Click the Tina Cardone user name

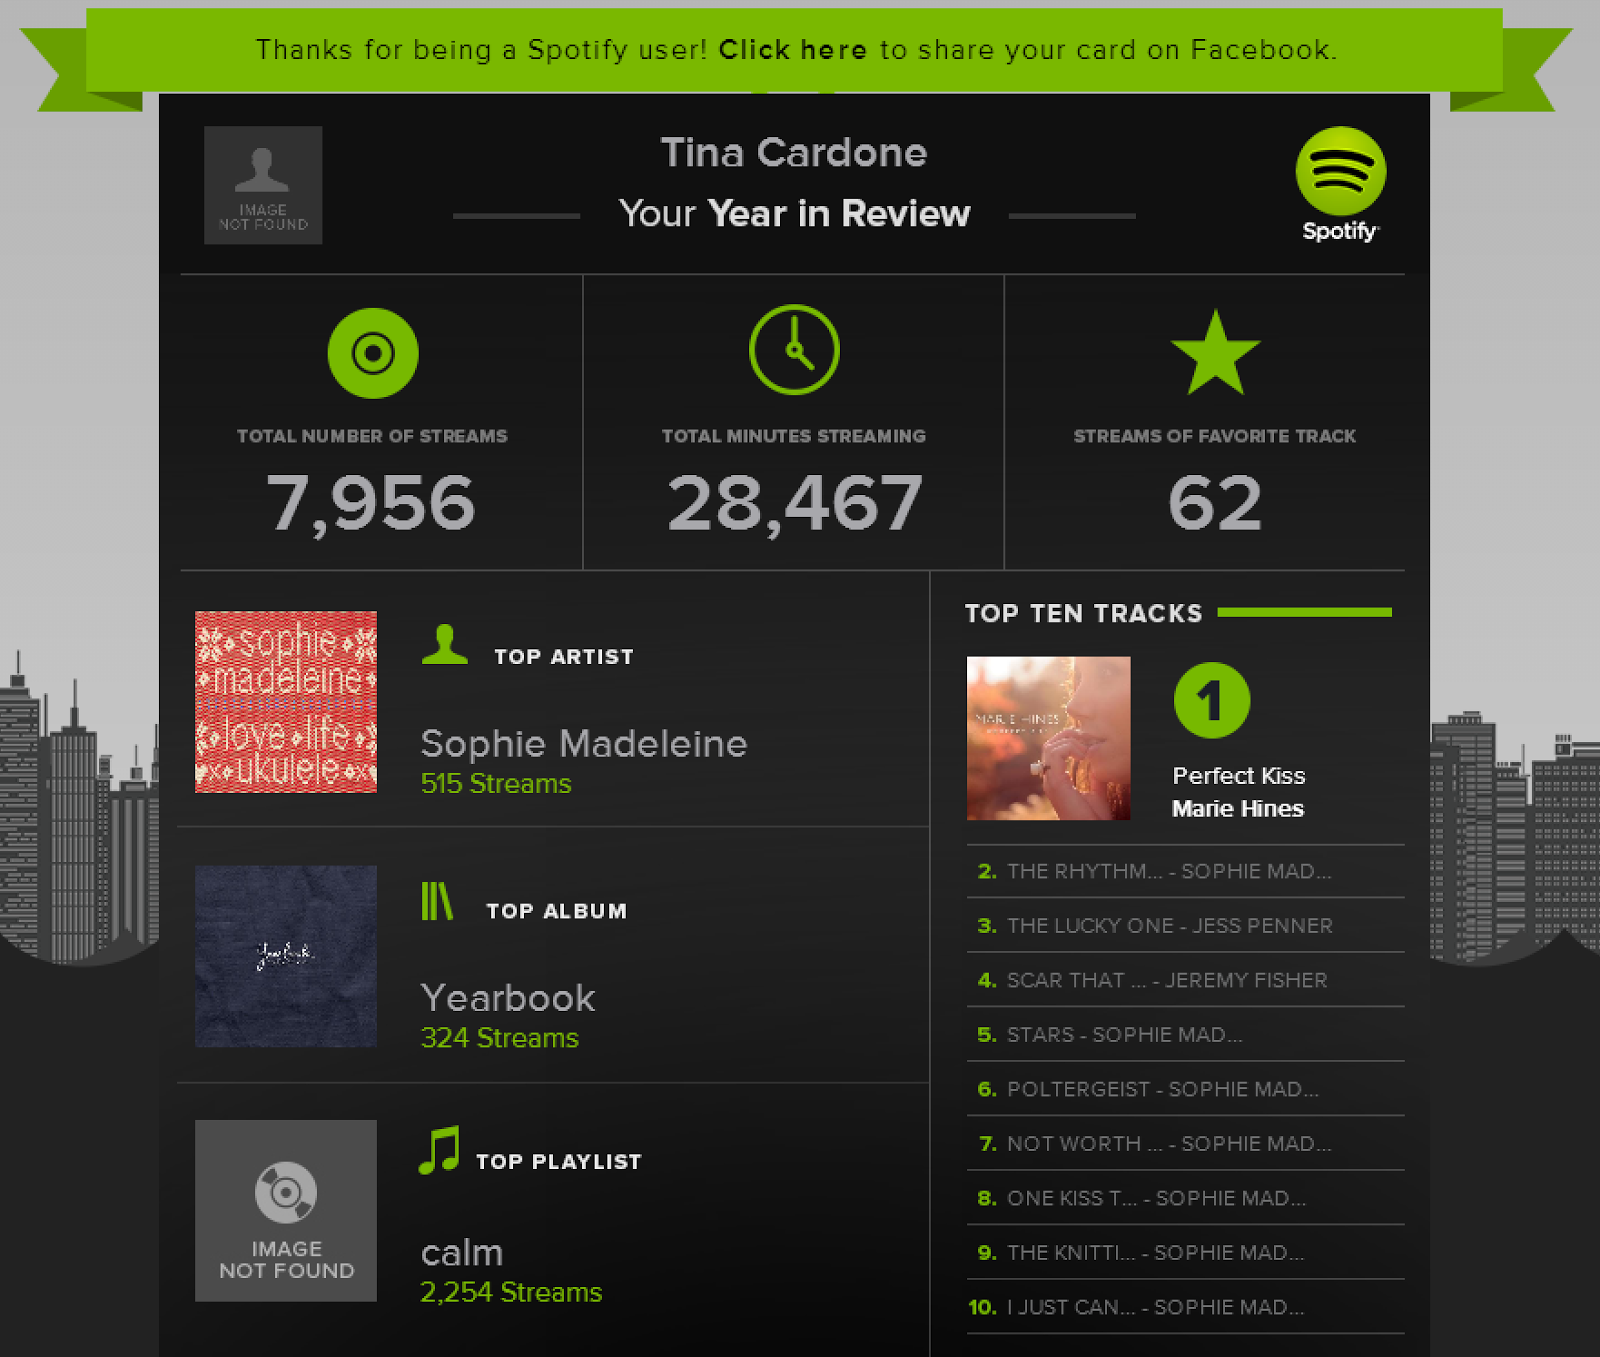click(x=794, y=153)
